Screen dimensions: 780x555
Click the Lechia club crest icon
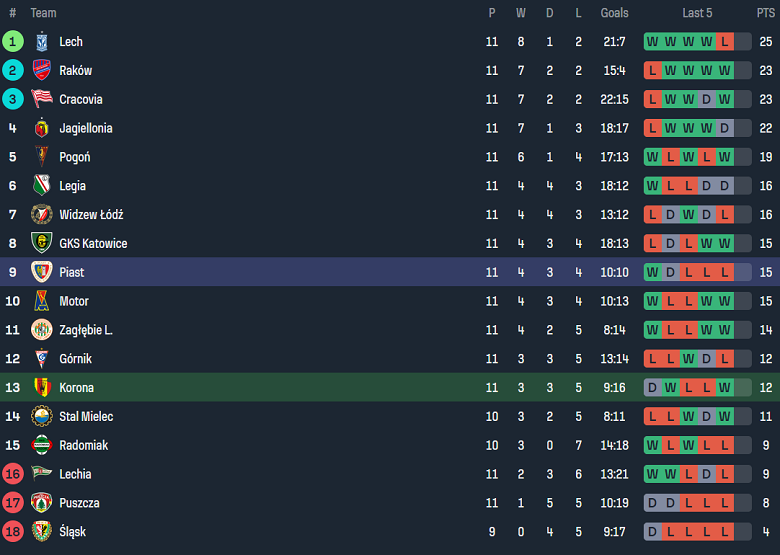tap(41, 474)
